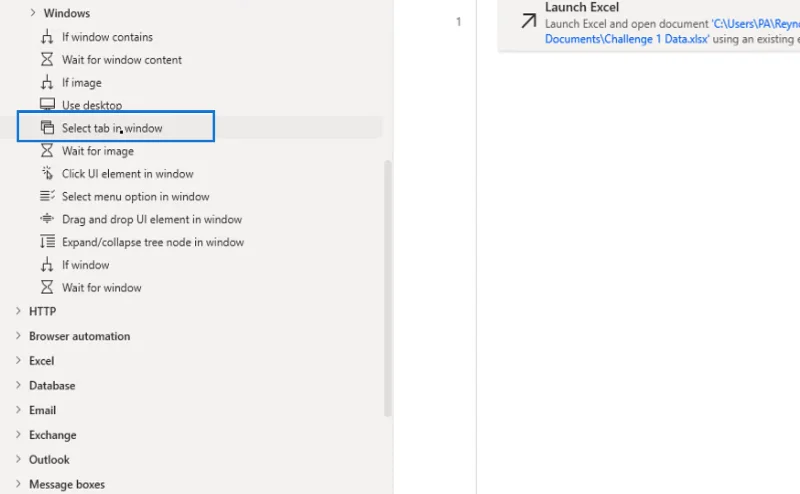Click the 'Use desktop' monitor icon

tap(47, 105)
